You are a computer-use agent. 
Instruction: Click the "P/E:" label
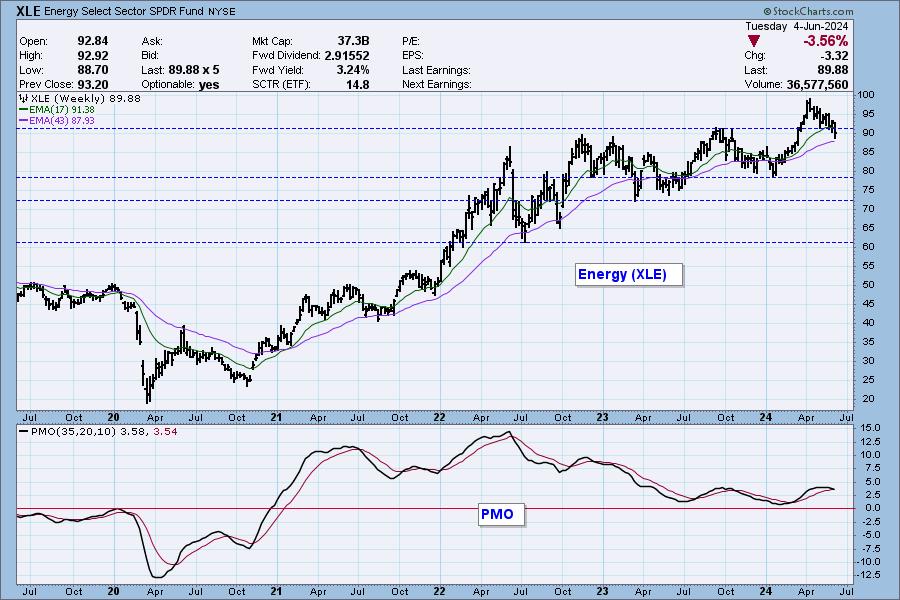411,41
